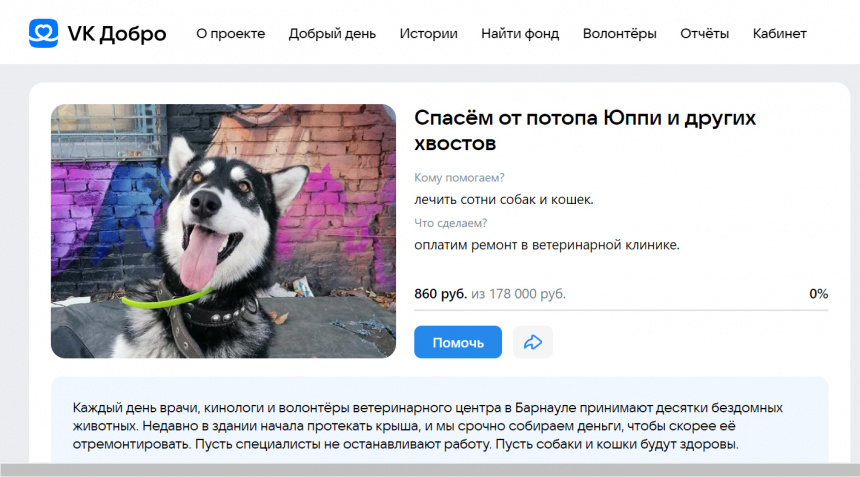Open the О проекте menu item
Image resolution: width=860 pixels, height=477 pixels.
click(x=230, y=33)
